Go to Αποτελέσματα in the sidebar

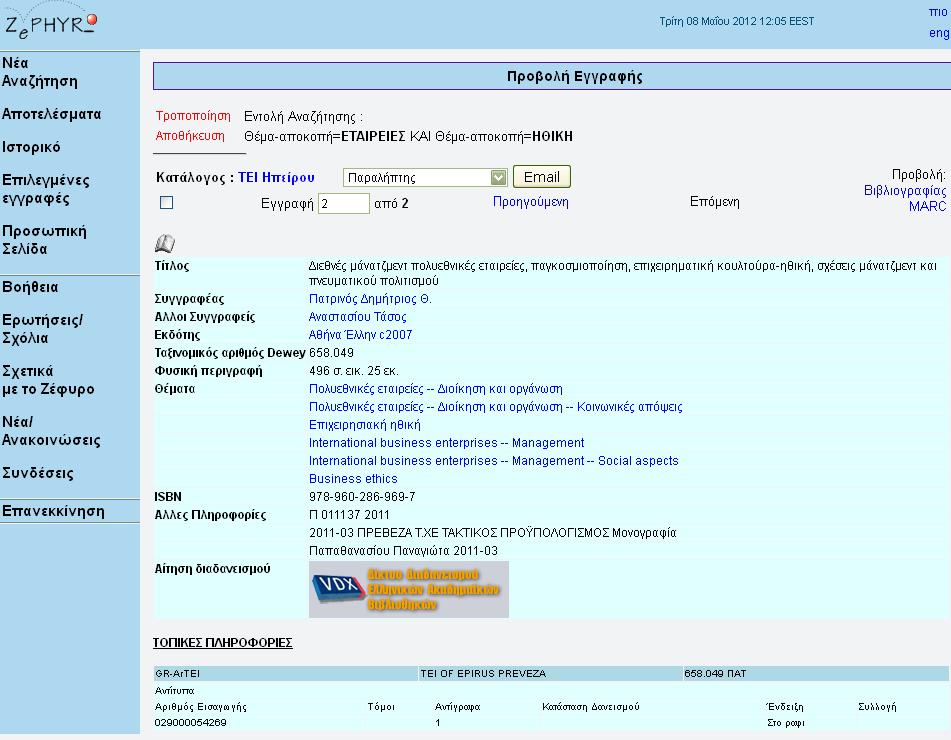click(52, 114)
